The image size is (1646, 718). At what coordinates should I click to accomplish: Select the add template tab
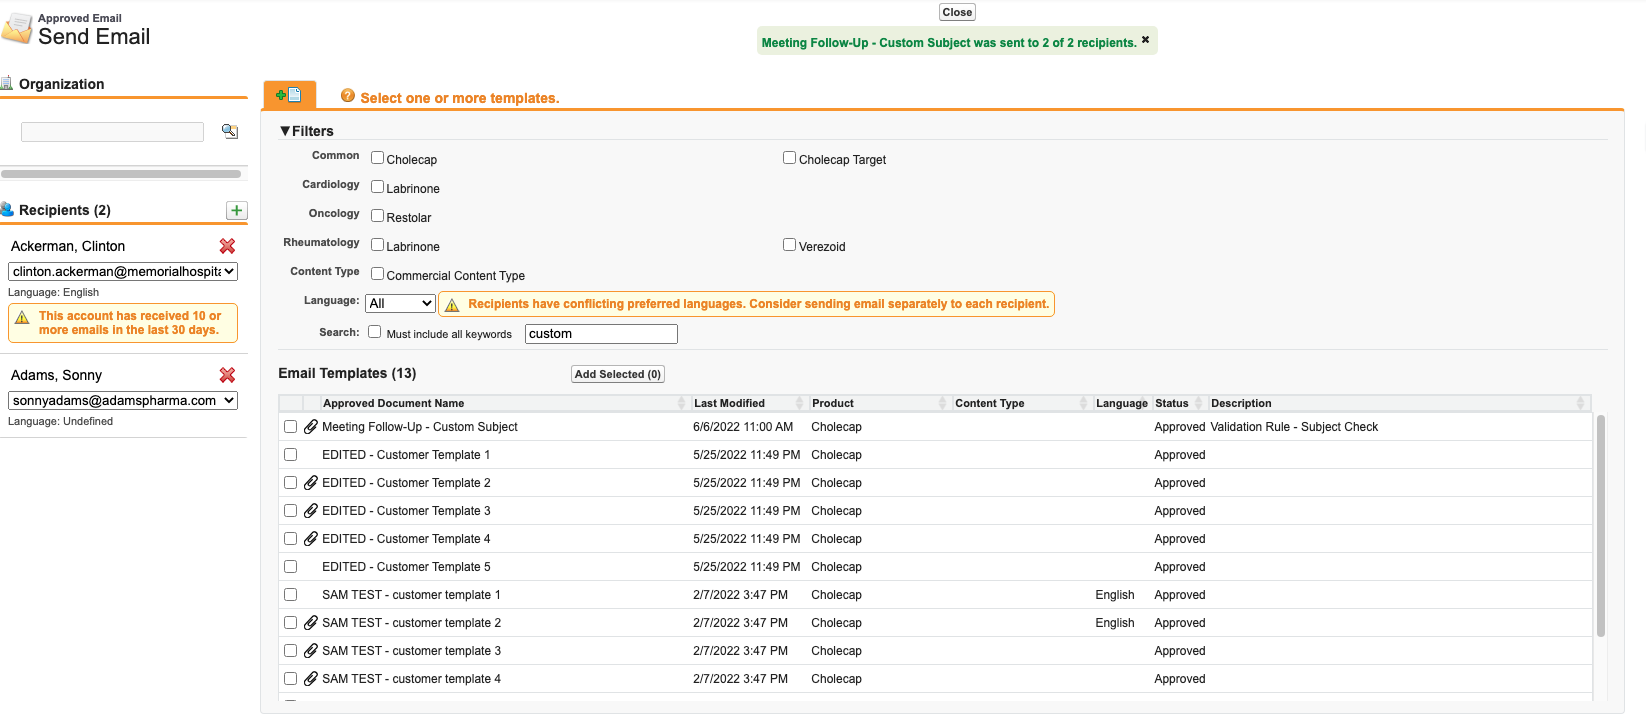[289, 95]
